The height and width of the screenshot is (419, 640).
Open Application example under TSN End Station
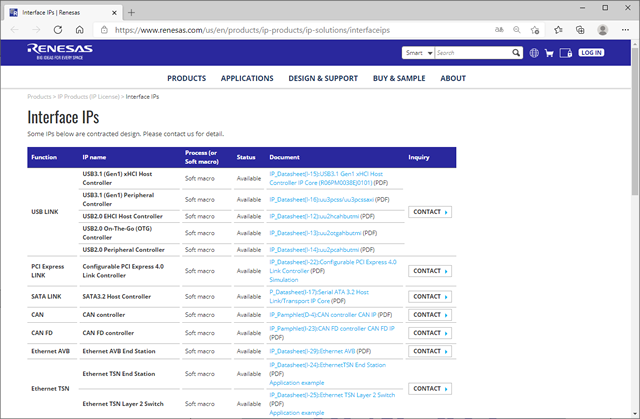tap(297, 383)
